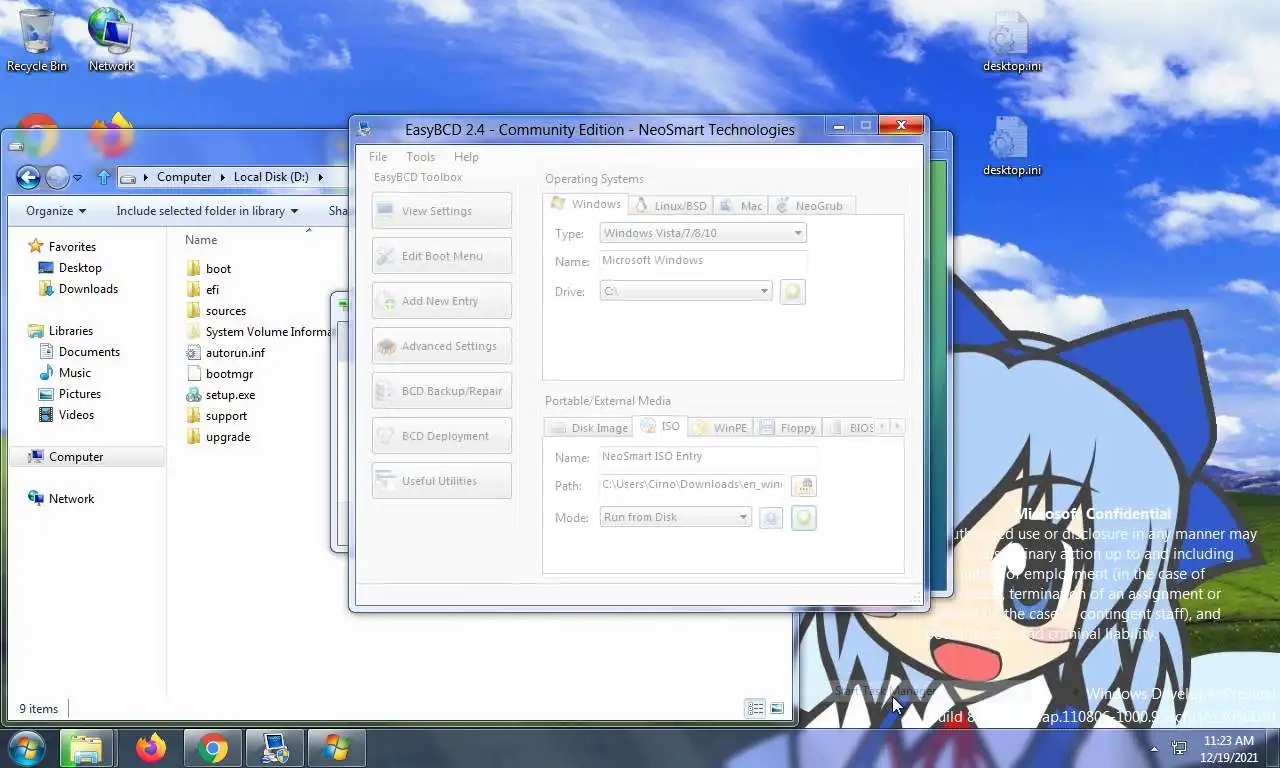Click the Microsoft Windows name field
The image size is (1280, 768).
[703, 261]
